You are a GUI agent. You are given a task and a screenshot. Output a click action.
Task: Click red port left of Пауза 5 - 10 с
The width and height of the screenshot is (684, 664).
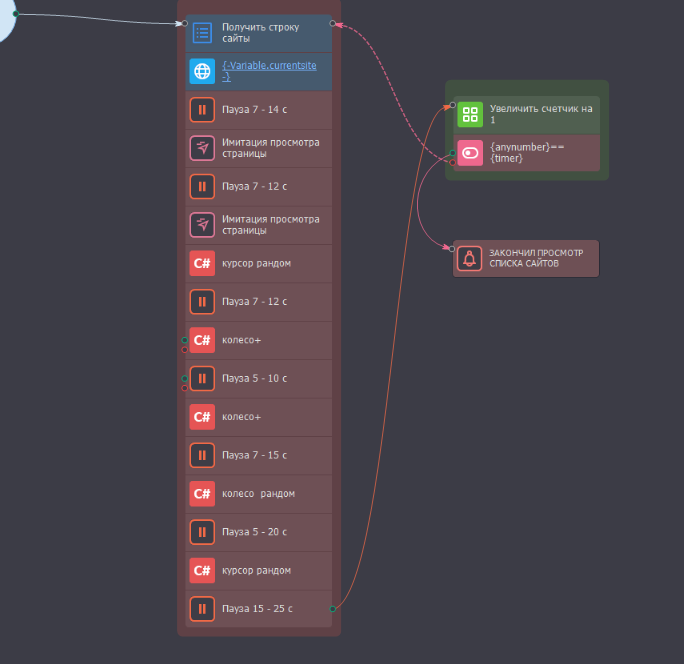(x=185, y=388)
